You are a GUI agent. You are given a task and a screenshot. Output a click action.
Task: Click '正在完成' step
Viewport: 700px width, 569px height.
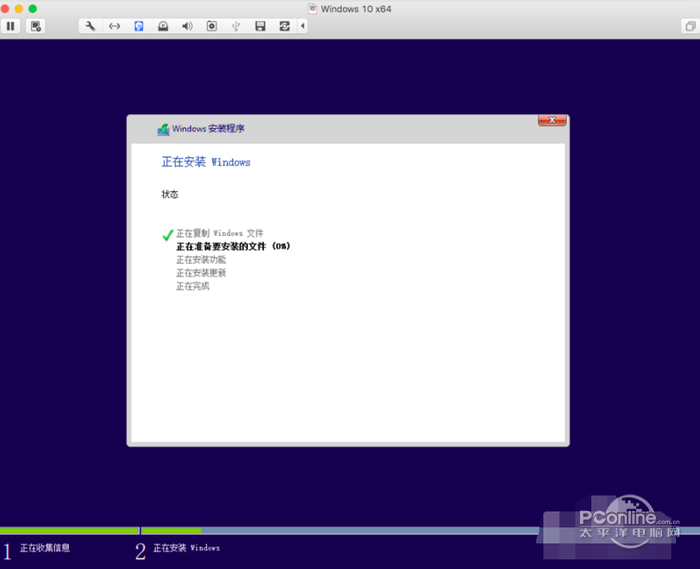[x=192, y=286]
